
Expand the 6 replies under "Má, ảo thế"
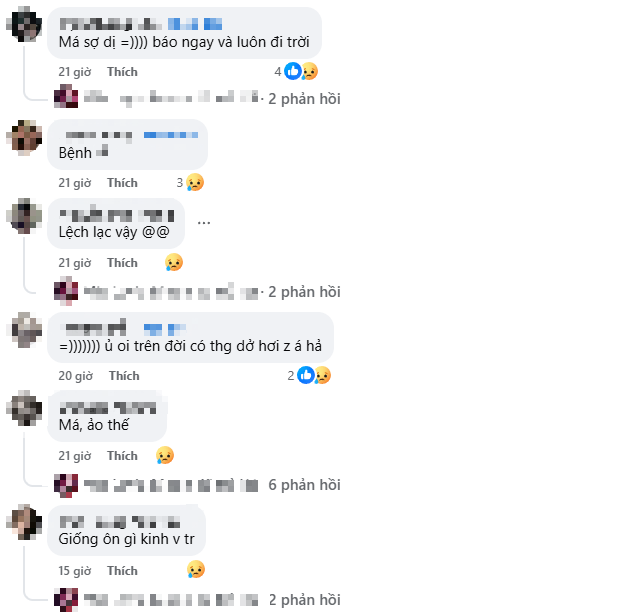304,485
